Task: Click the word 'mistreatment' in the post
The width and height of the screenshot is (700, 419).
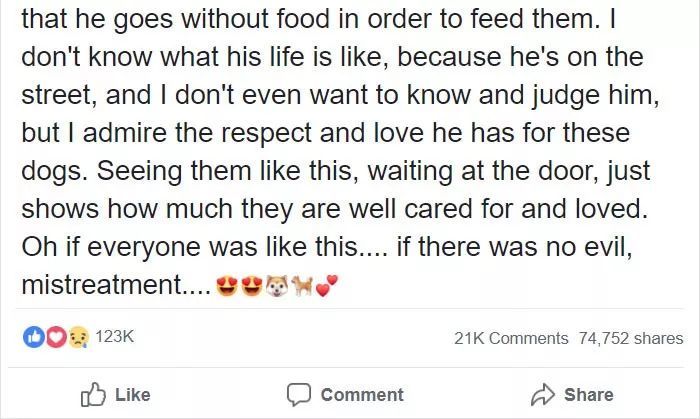Action: [102, 284]
